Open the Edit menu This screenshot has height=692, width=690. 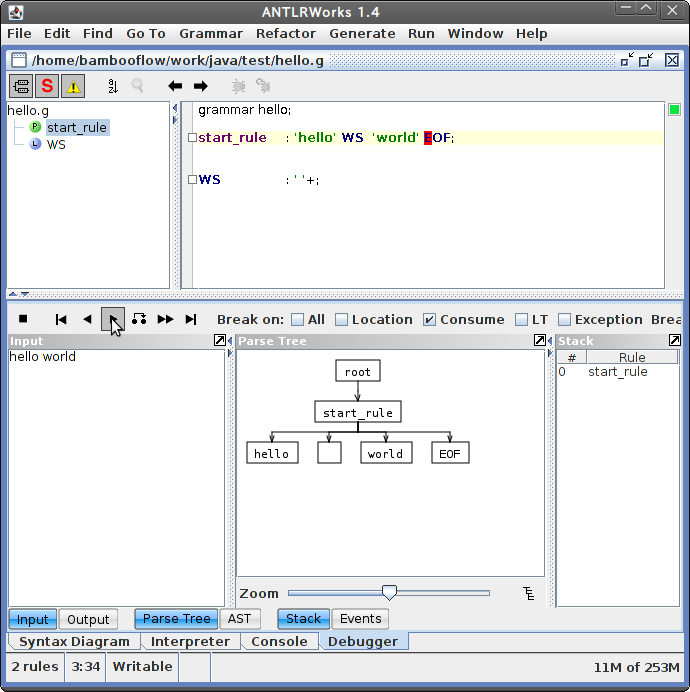pyautogui.click(x=57, y=34)
